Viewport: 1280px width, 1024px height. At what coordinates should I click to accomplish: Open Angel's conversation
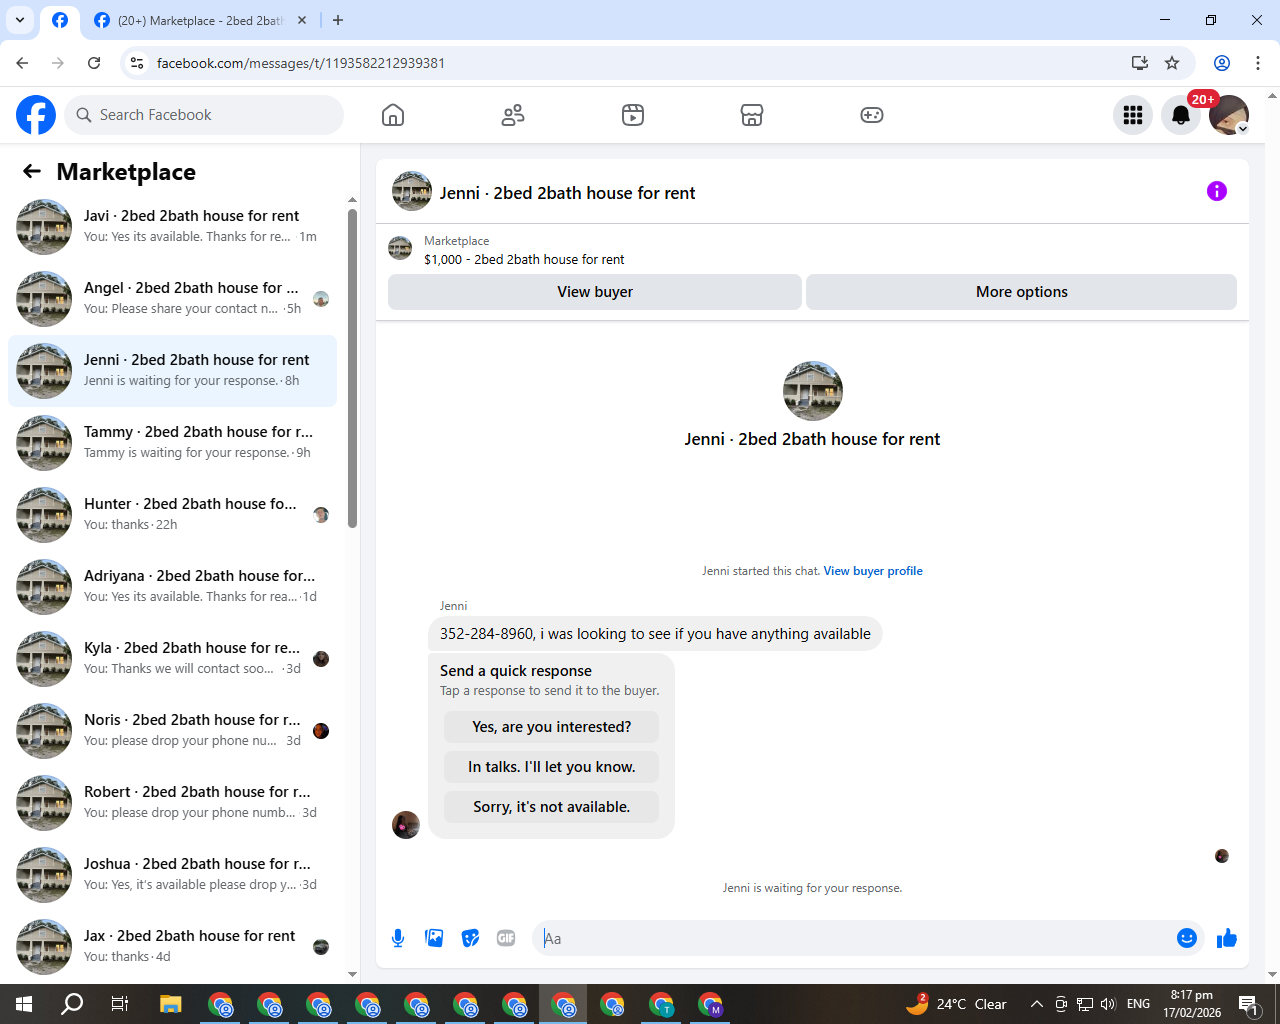[172, 299]
